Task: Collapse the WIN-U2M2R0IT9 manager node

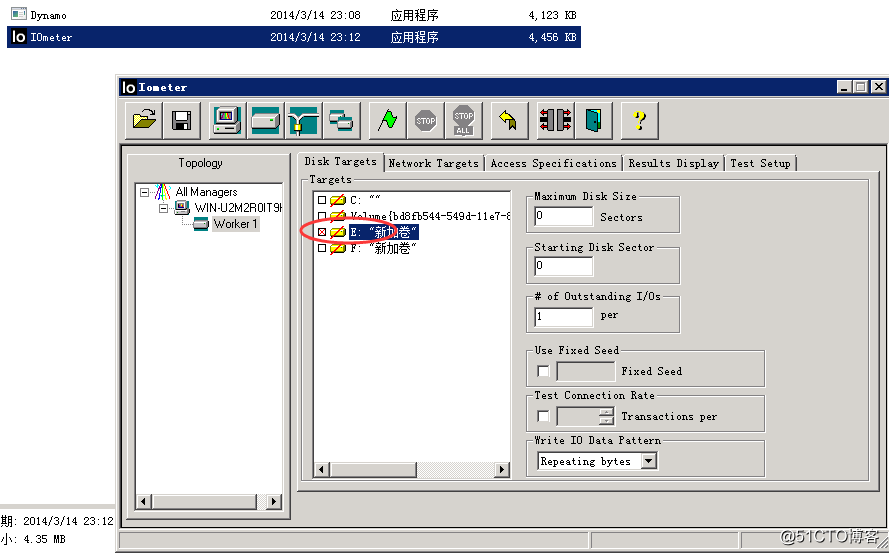Action: tap(163, 208)
